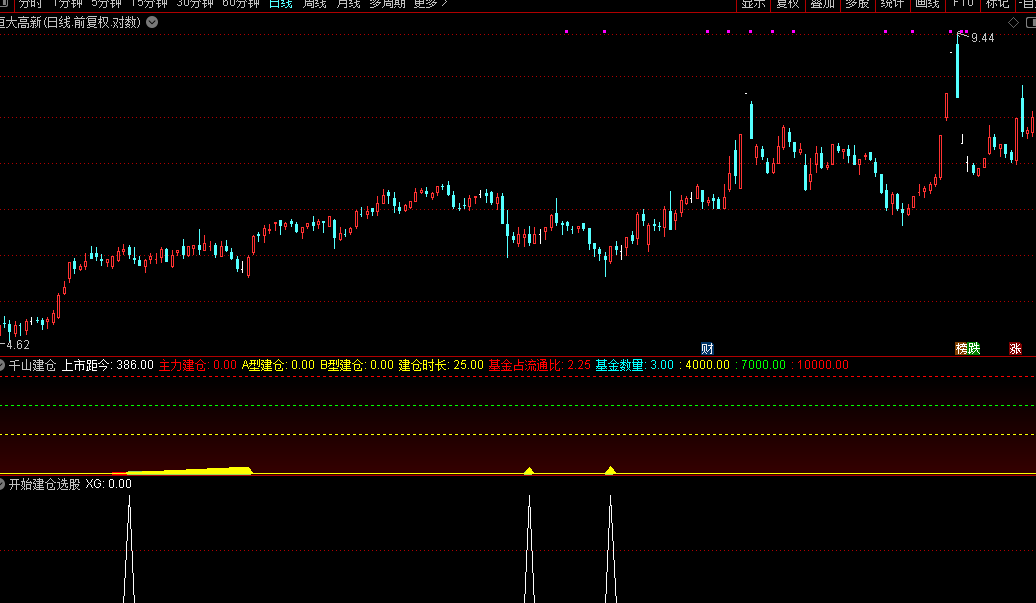Click the 榜跌 marker badge
The width and height of the screenshot is (1036, 603).
click(x=967, y=348)
